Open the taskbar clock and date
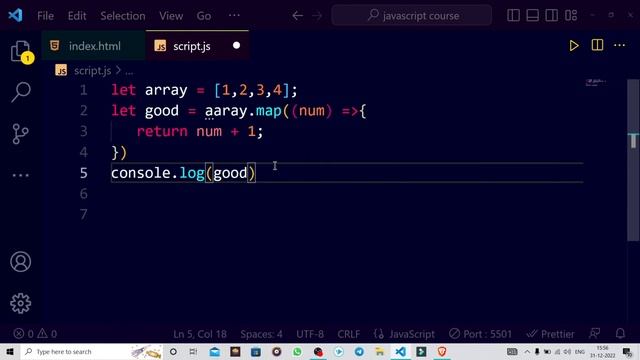The image size is (640, 360). click(602, 351)
